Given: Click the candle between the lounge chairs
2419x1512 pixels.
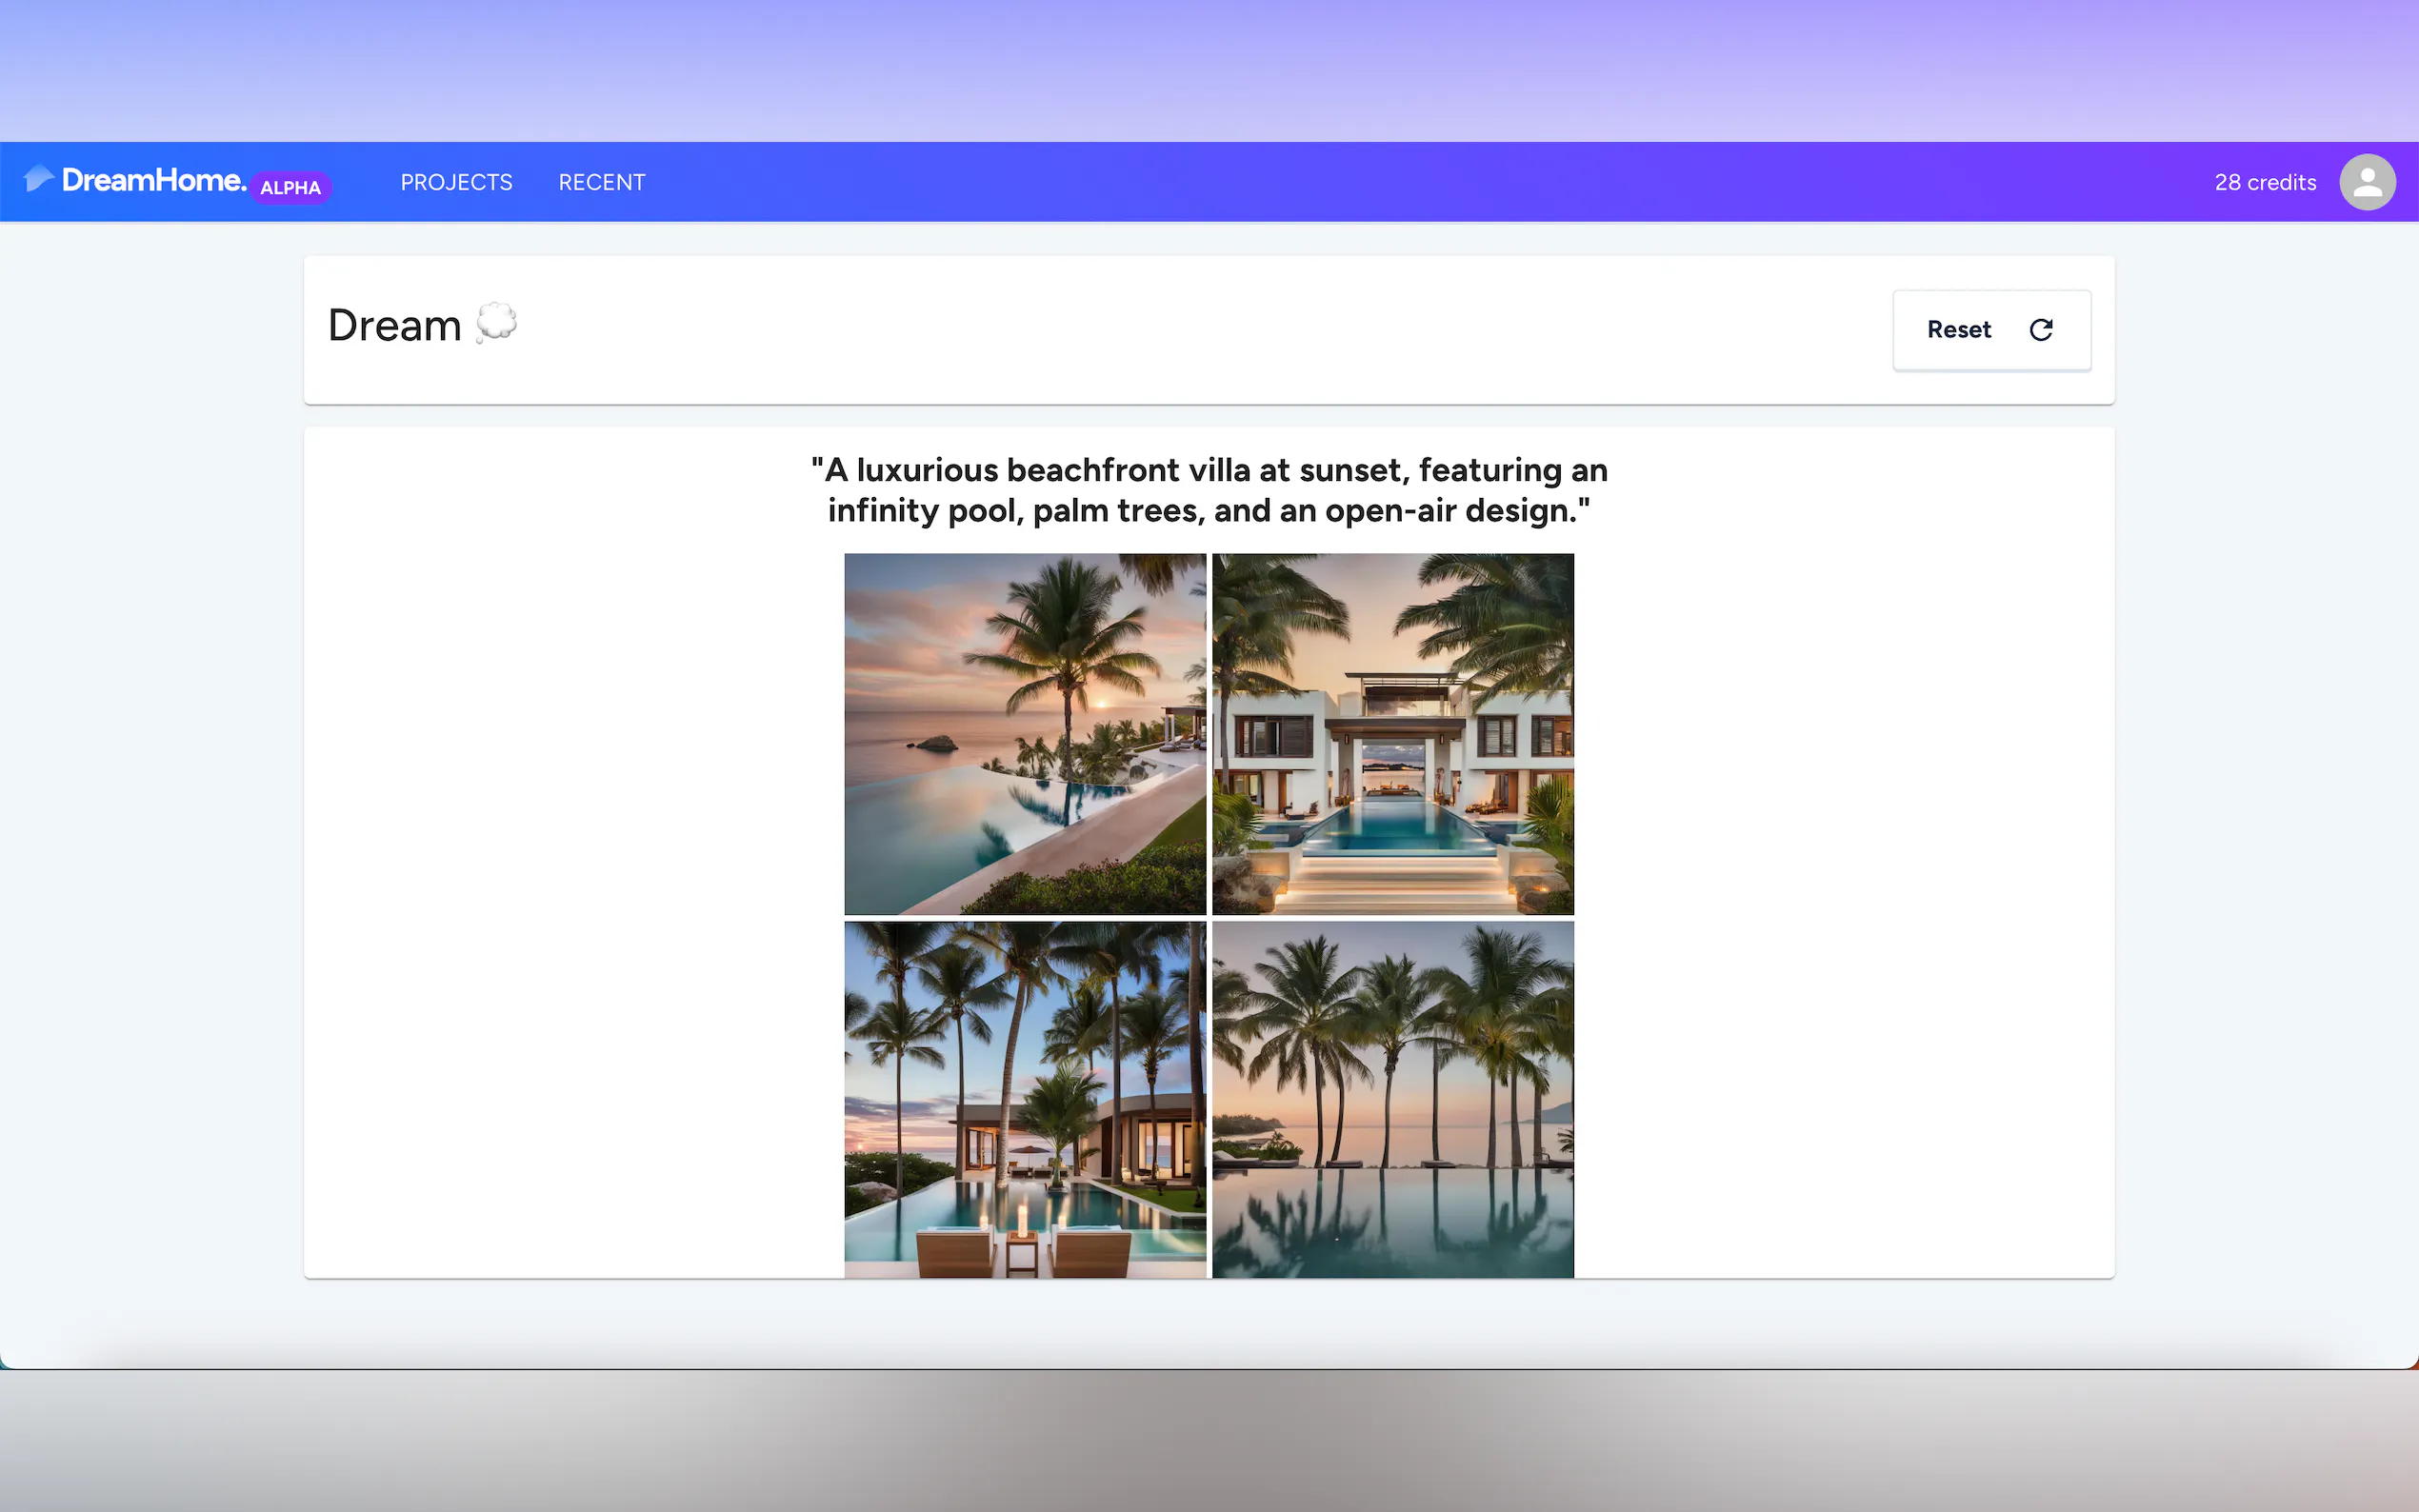Looking at the screenshot, I should (1022, 1220).
